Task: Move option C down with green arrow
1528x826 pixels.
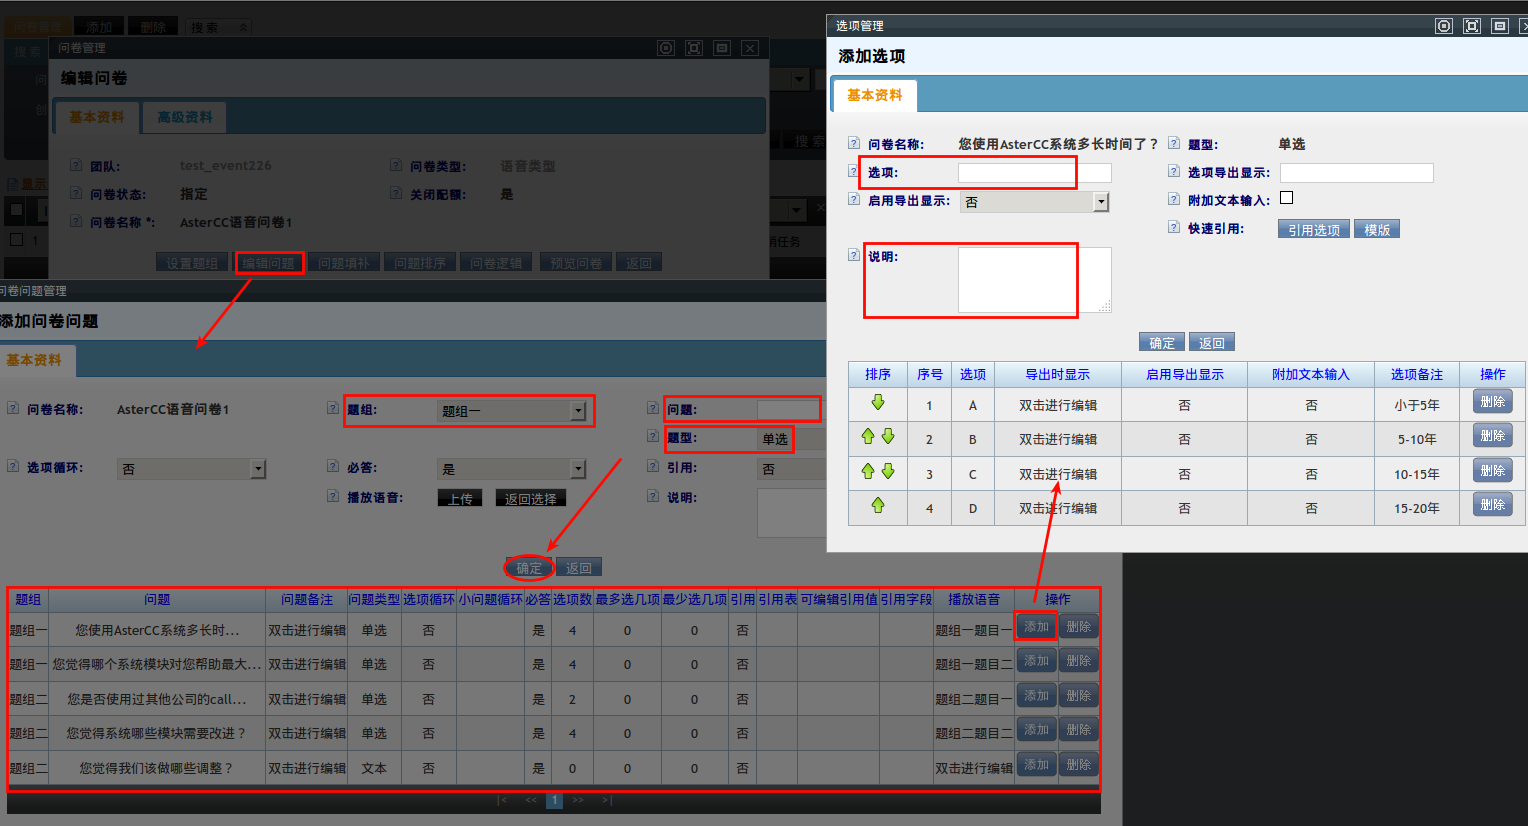Action: coord(888,471)
